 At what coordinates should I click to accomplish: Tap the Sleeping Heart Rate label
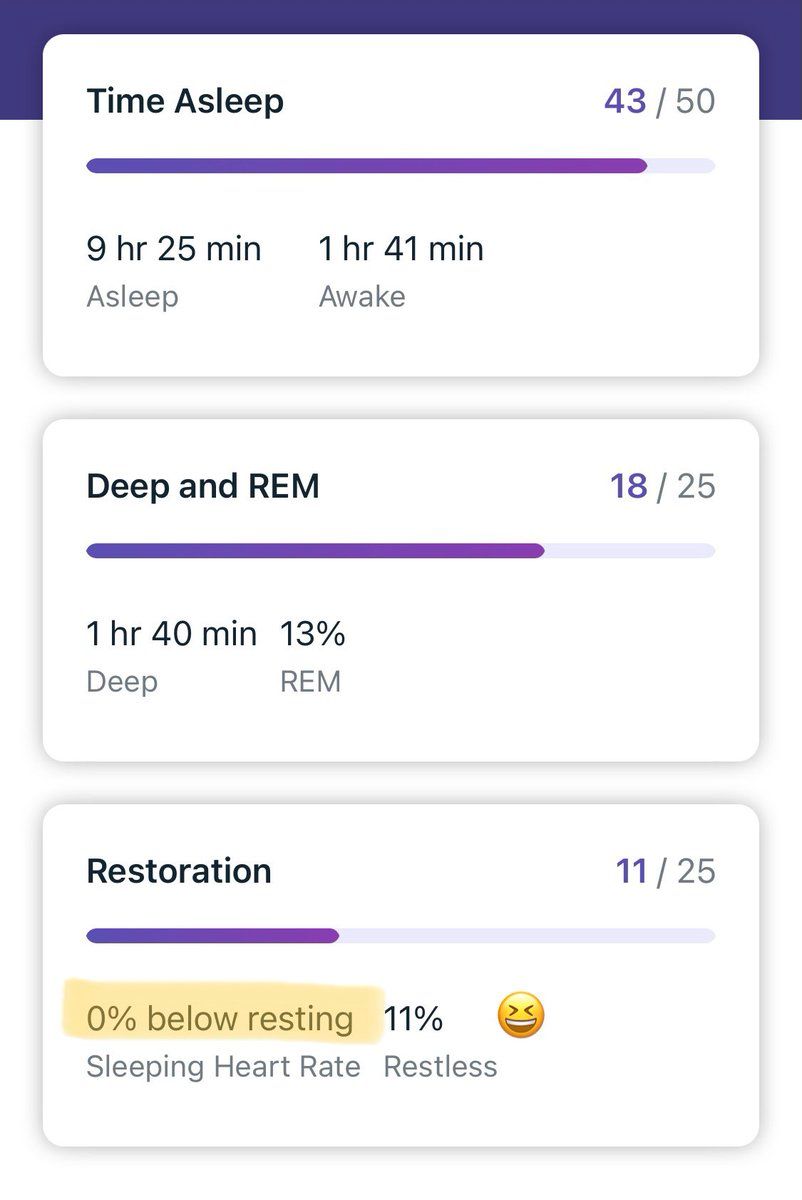click(x=223, y=1066)
